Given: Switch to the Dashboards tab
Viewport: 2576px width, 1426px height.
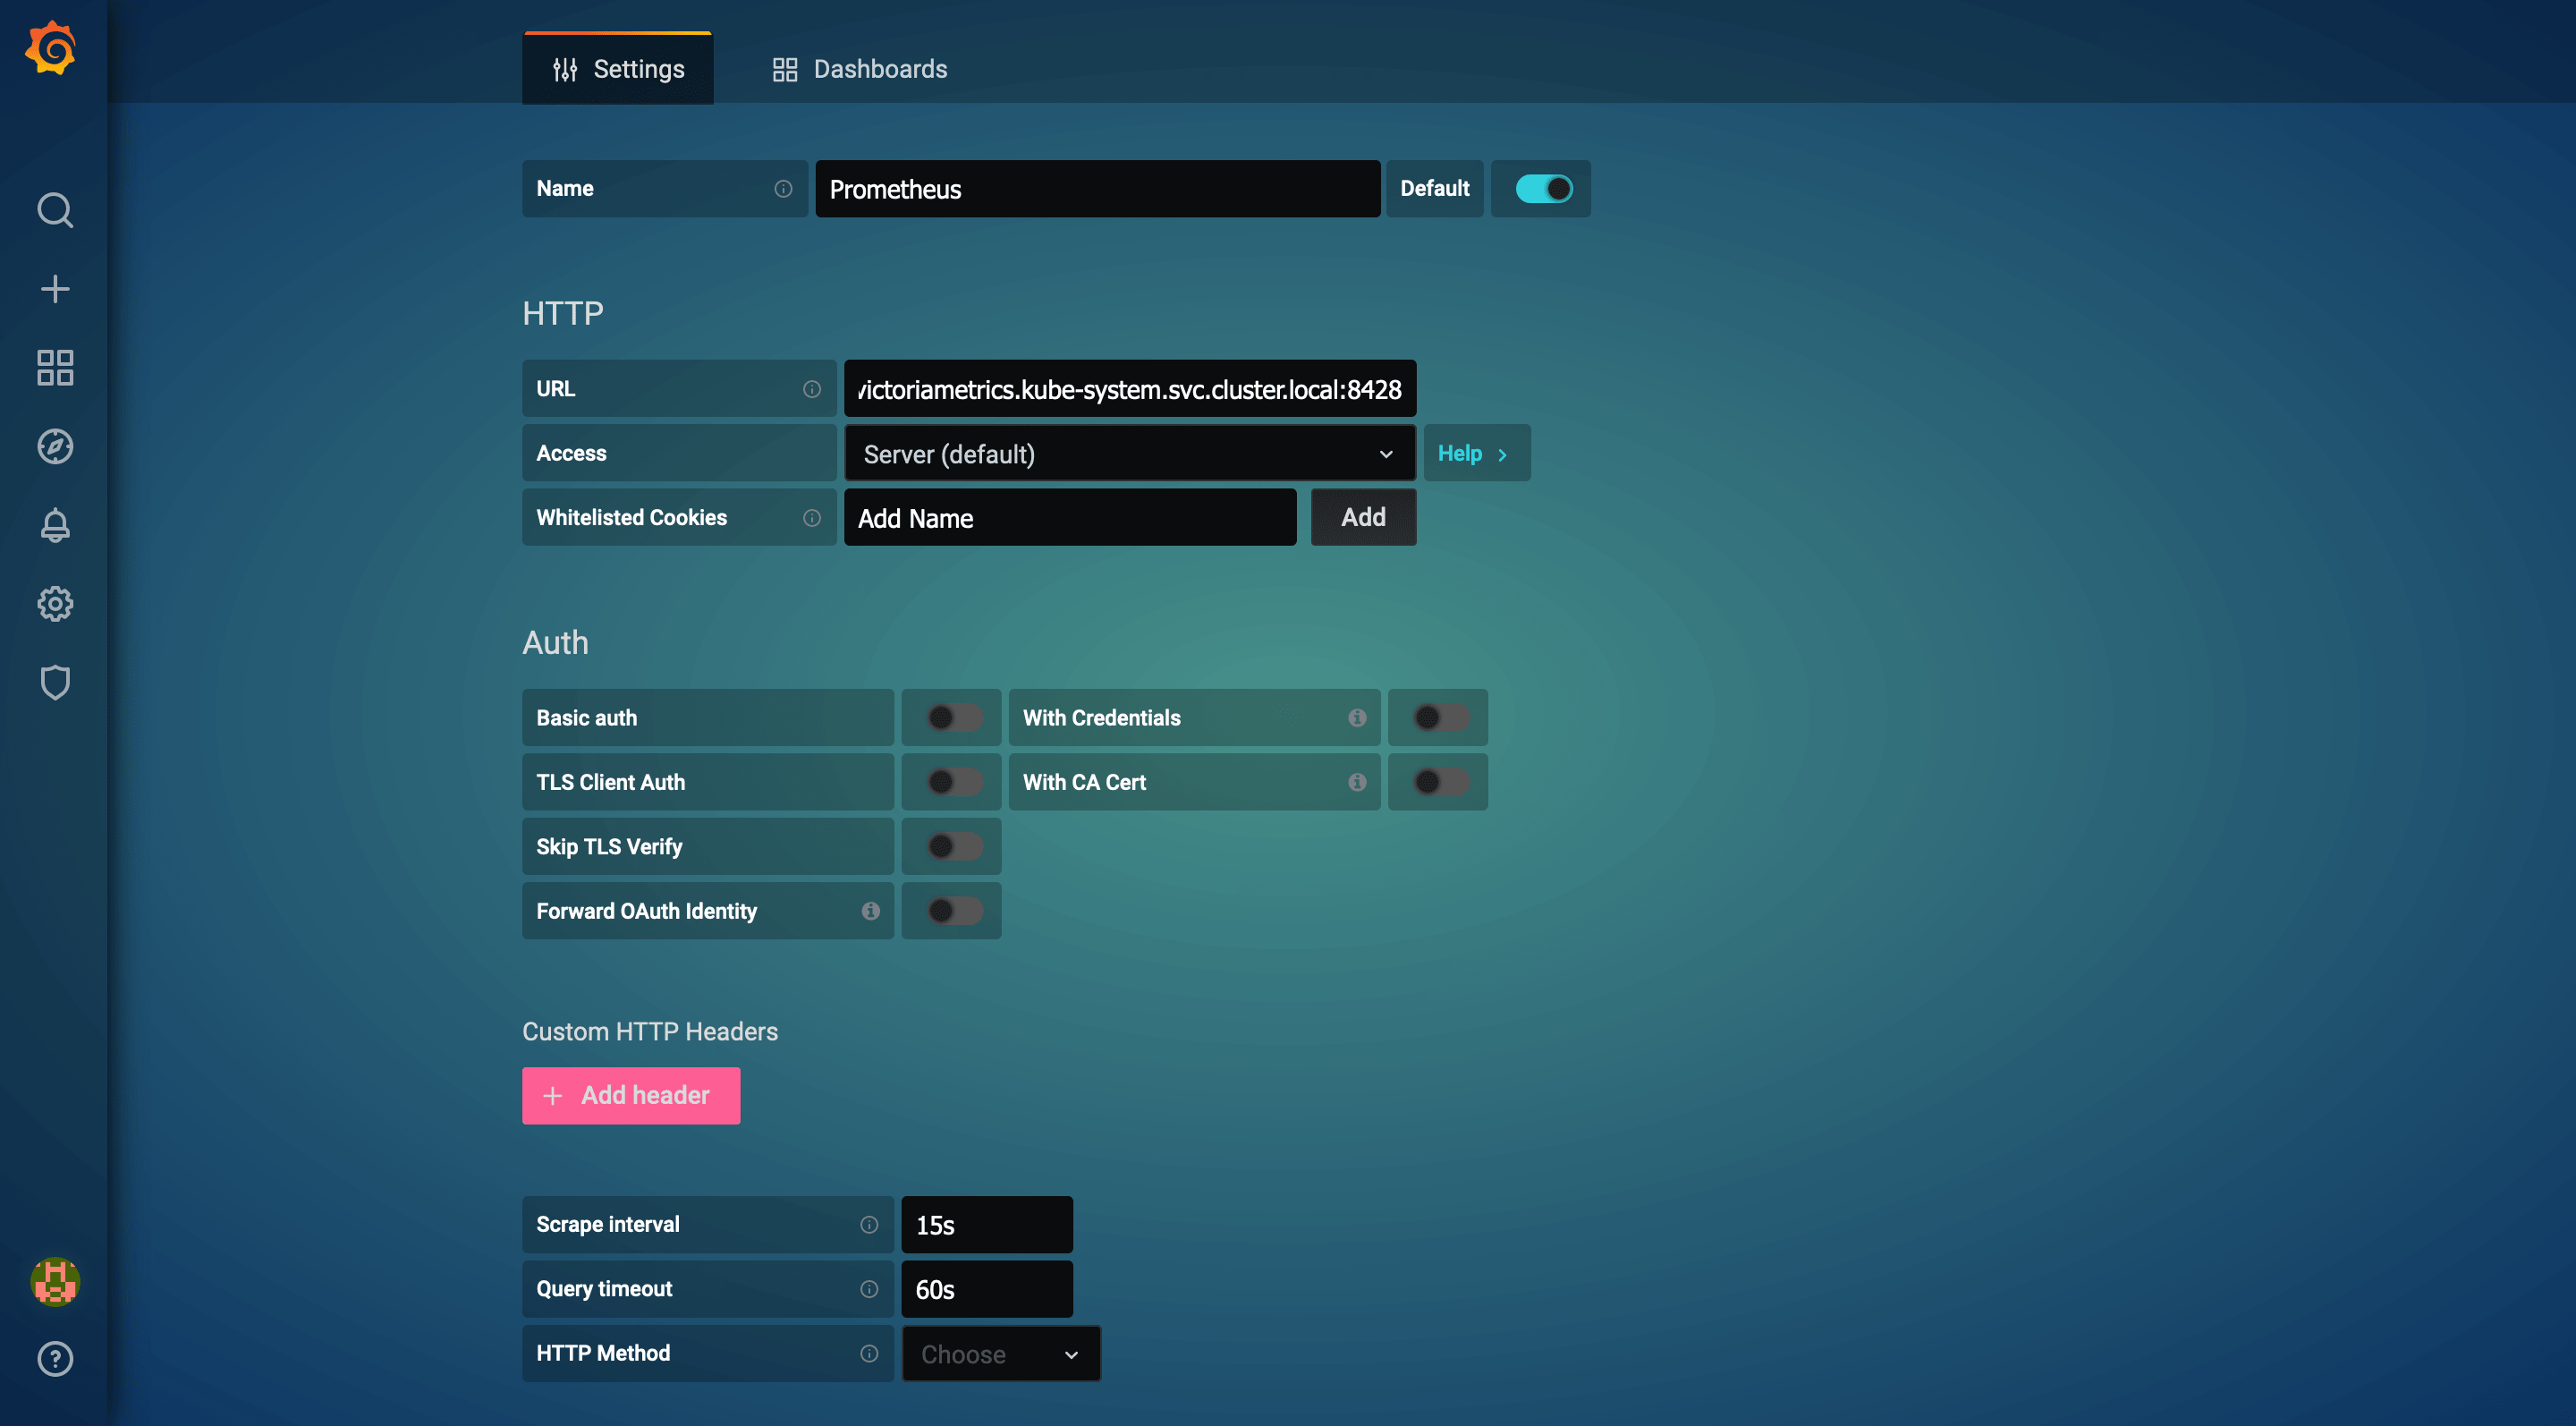Looking at the screenshot, I should tap(859, 69).
